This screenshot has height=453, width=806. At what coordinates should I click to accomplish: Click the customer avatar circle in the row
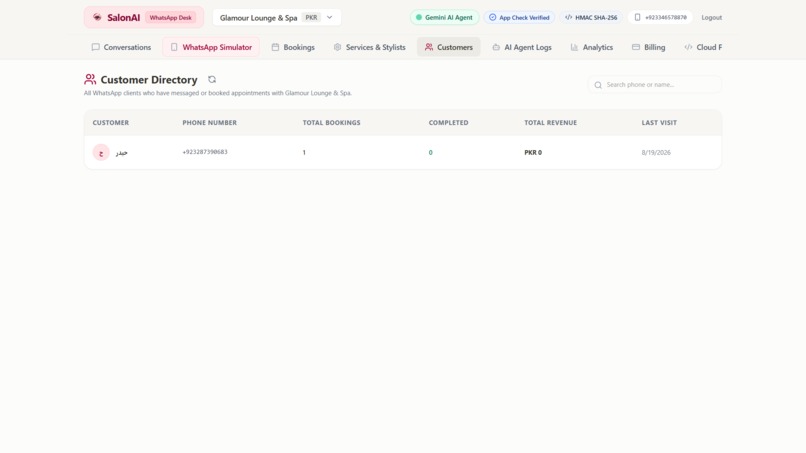(101, 152)
